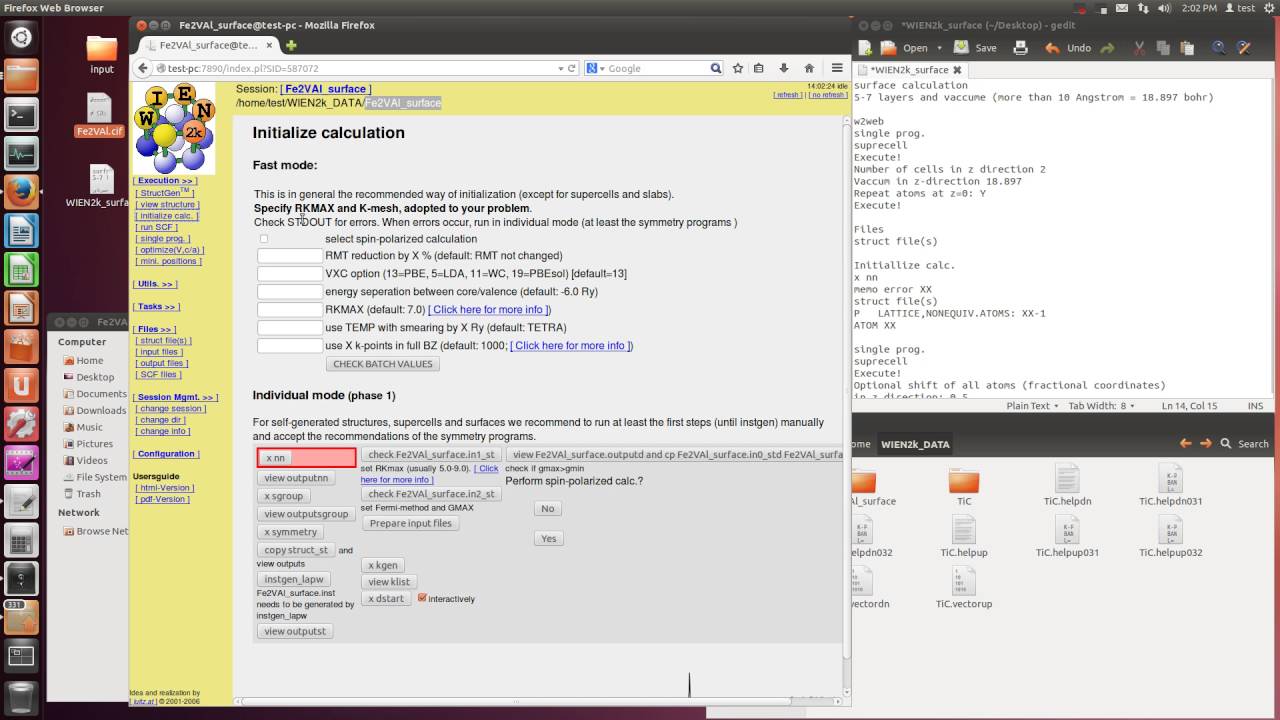The width and height of the screenshot is (1280, 720).
Task: Open the Trash in the launcher
Action: point(21,695)
